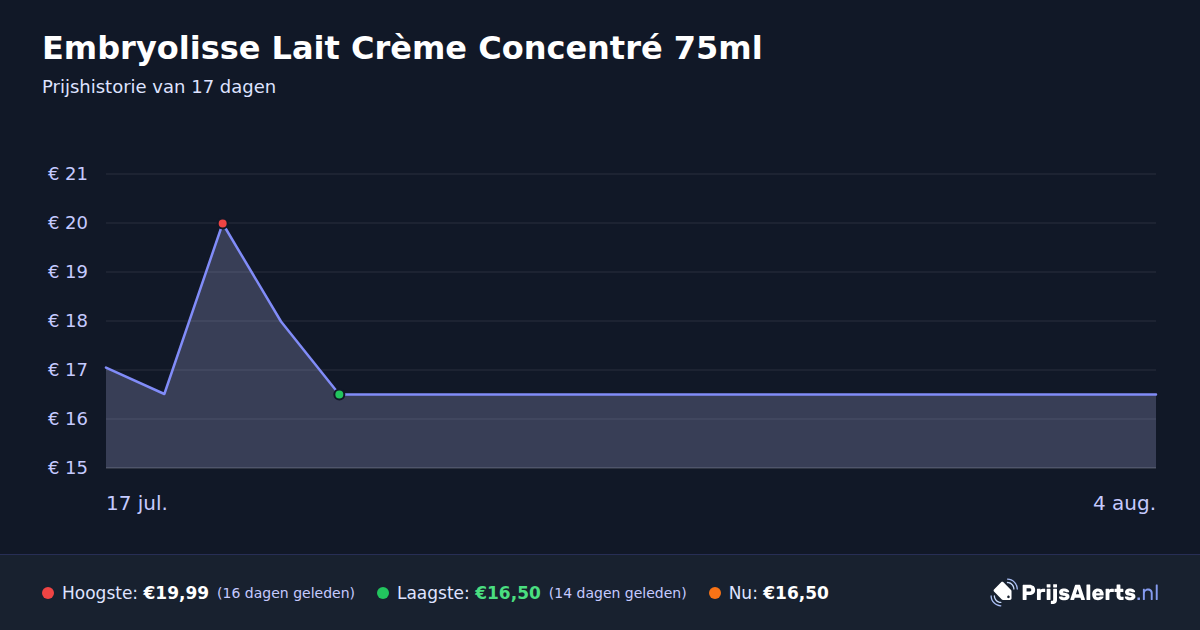The width and height of the screenshot is (1200, 630).
Task: Click the current price after Nu
Action: click(x=796, y=593)
